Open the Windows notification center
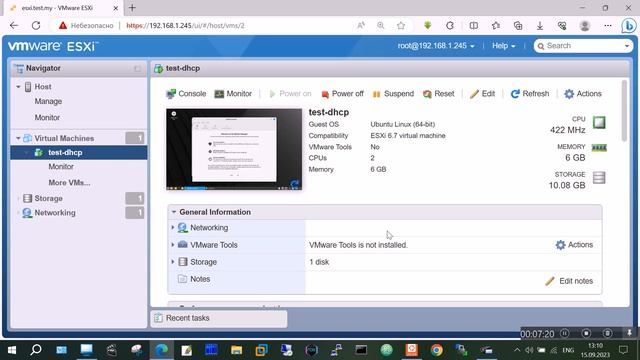 click(623, 350)
